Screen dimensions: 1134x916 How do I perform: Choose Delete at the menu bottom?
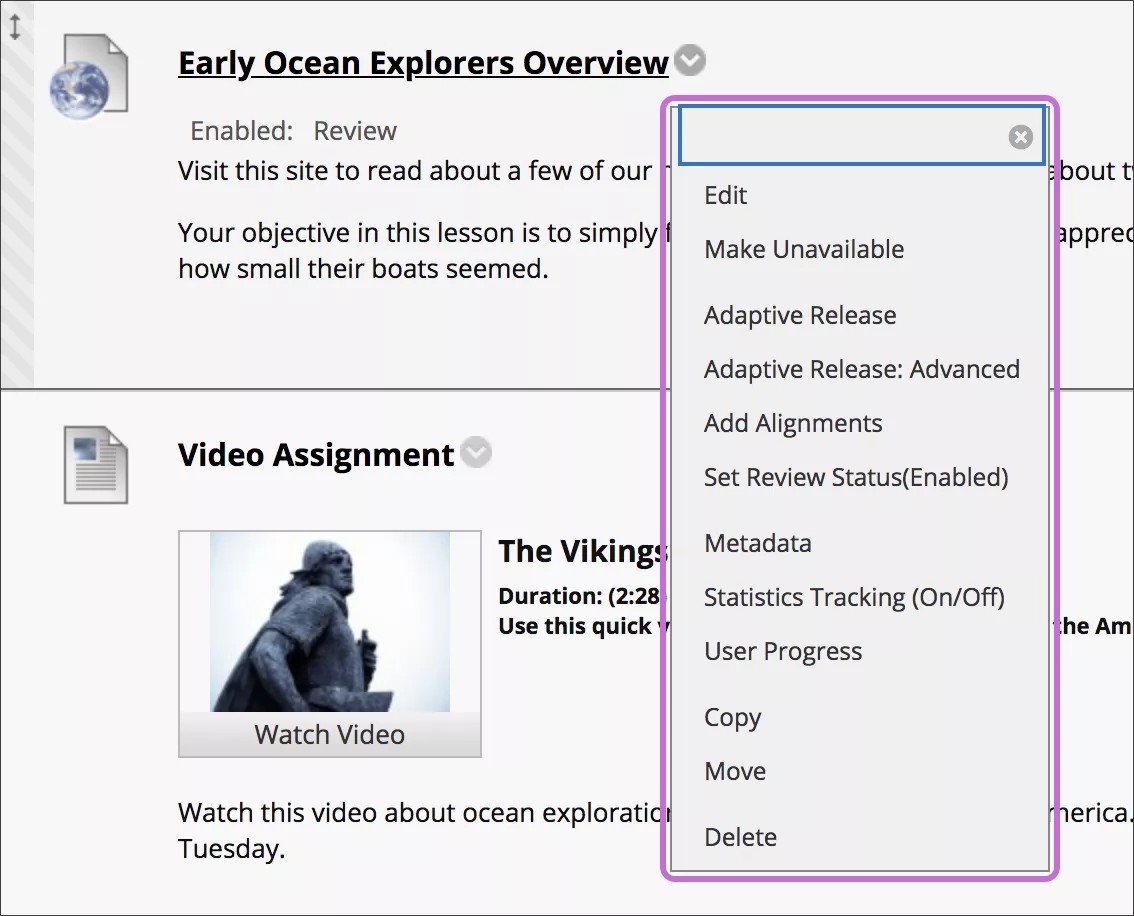pos(740,837)
